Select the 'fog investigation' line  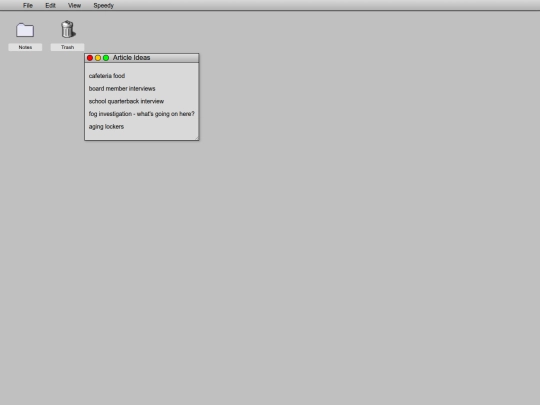coord(142,114)
